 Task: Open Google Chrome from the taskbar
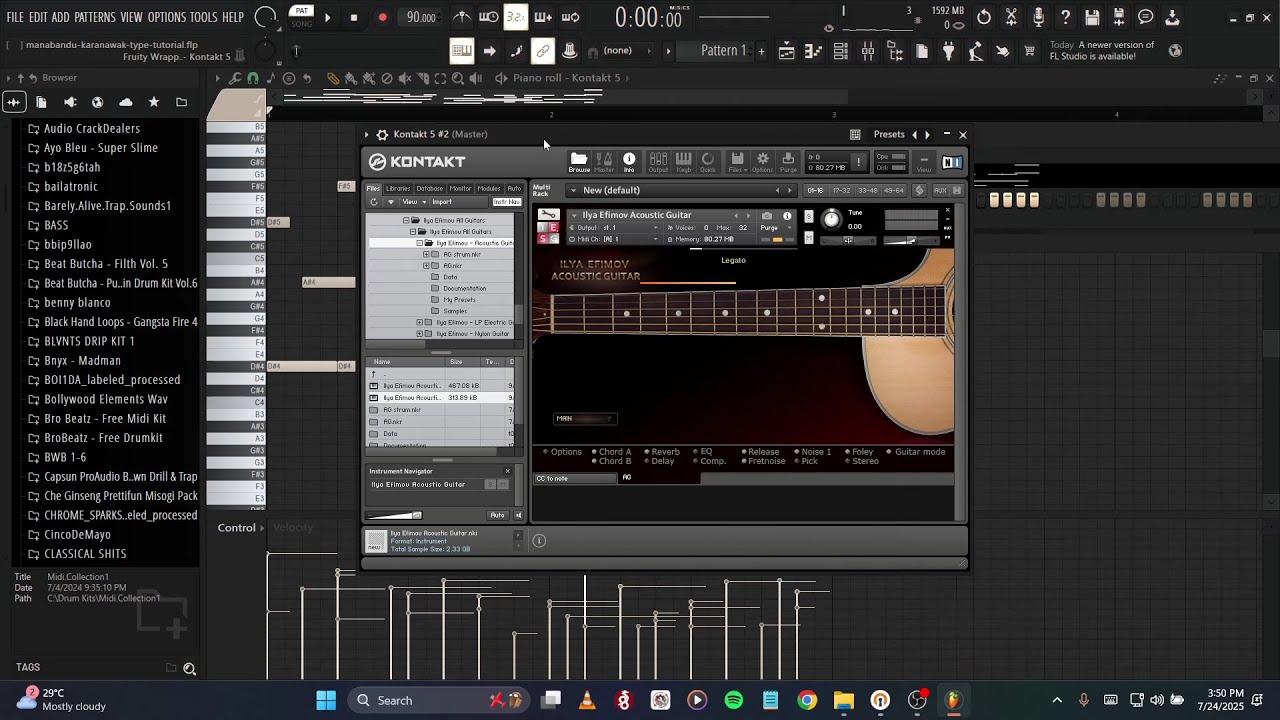tap(807, 700)
